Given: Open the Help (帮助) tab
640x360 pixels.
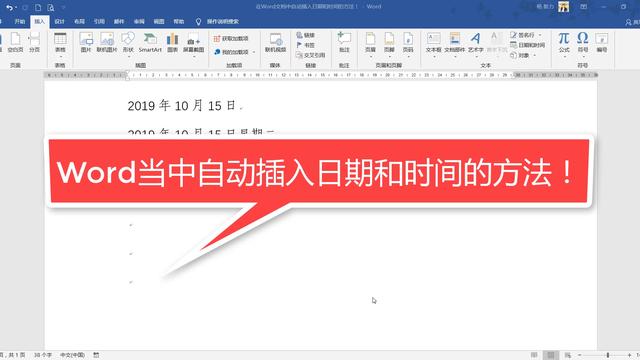Looking at the screenshot, I should (x=179, y=22).
